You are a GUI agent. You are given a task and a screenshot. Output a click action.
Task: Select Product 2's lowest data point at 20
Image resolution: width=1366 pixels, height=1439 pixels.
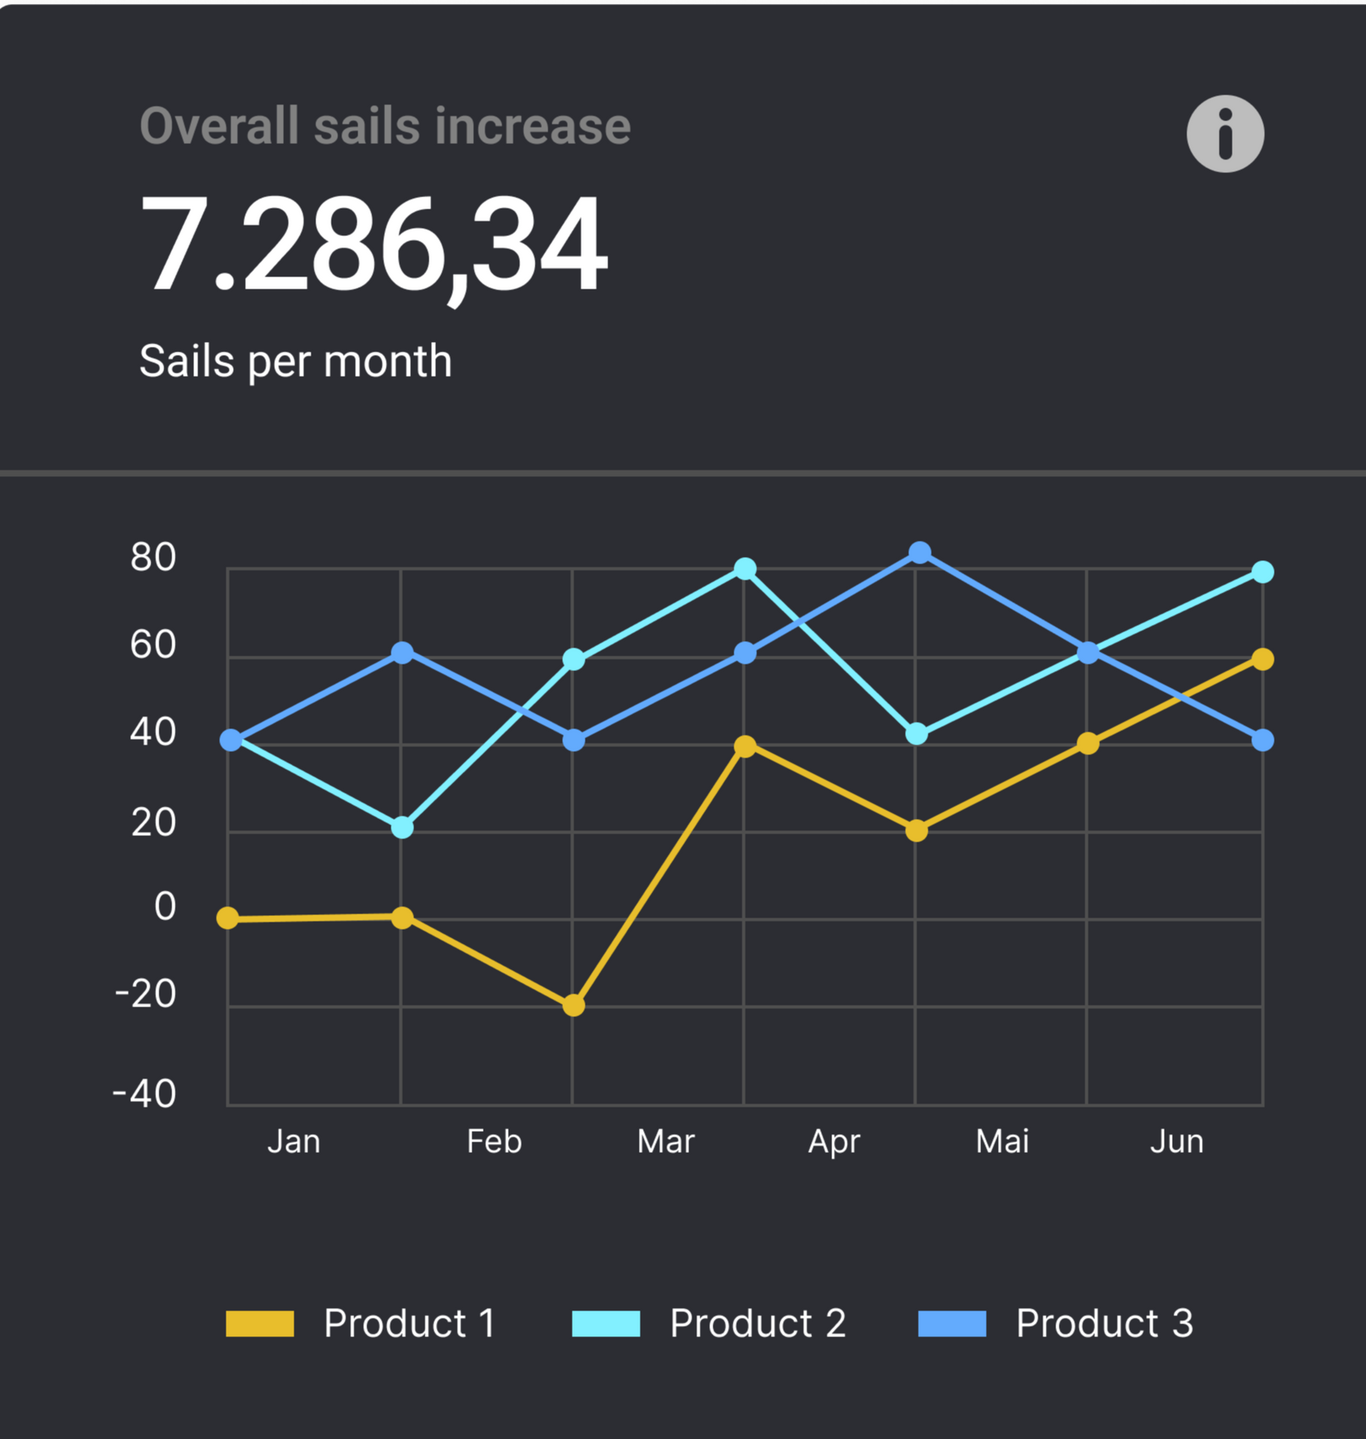click(402, 827)
